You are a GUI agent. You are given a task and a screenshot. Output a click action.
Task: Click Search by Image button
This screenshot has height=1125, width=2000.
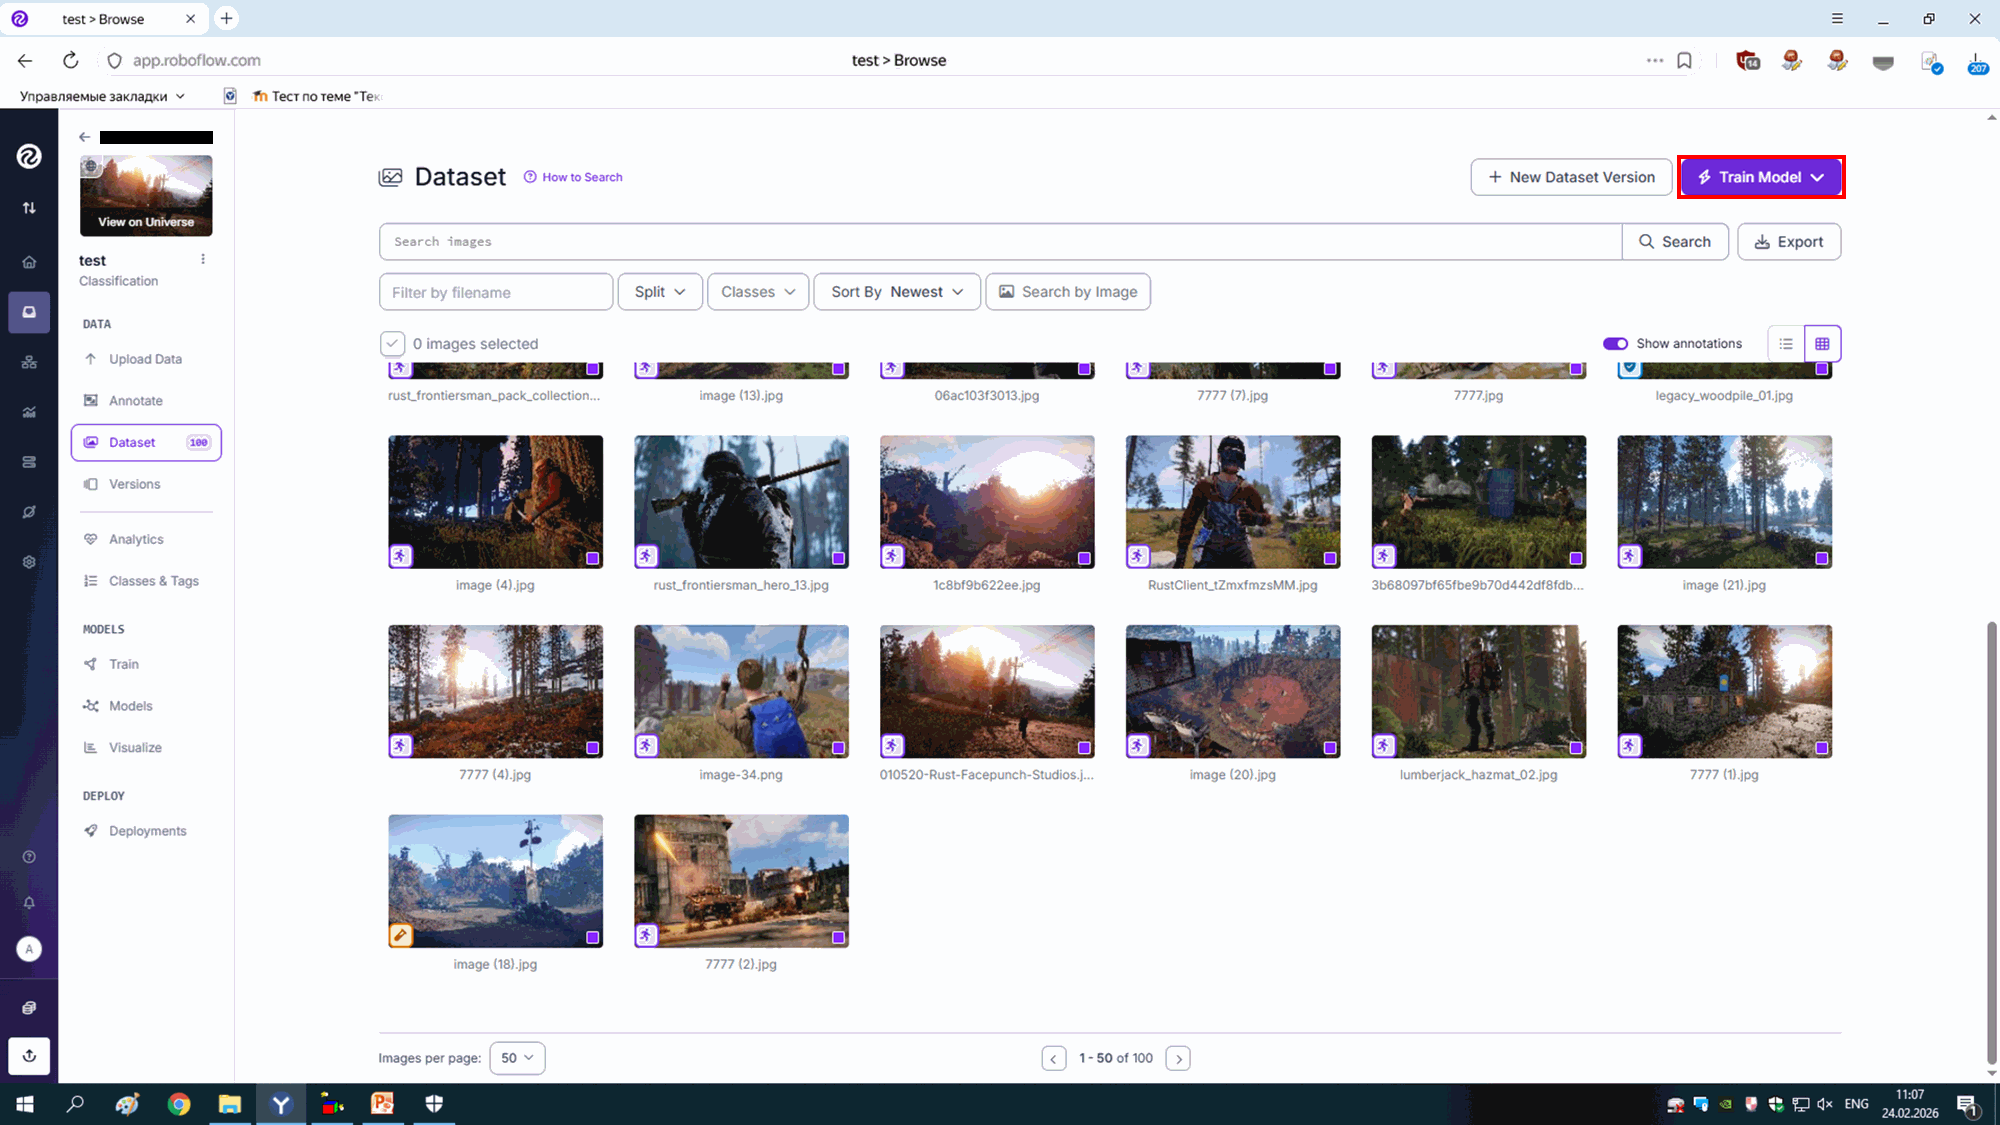1068,292
